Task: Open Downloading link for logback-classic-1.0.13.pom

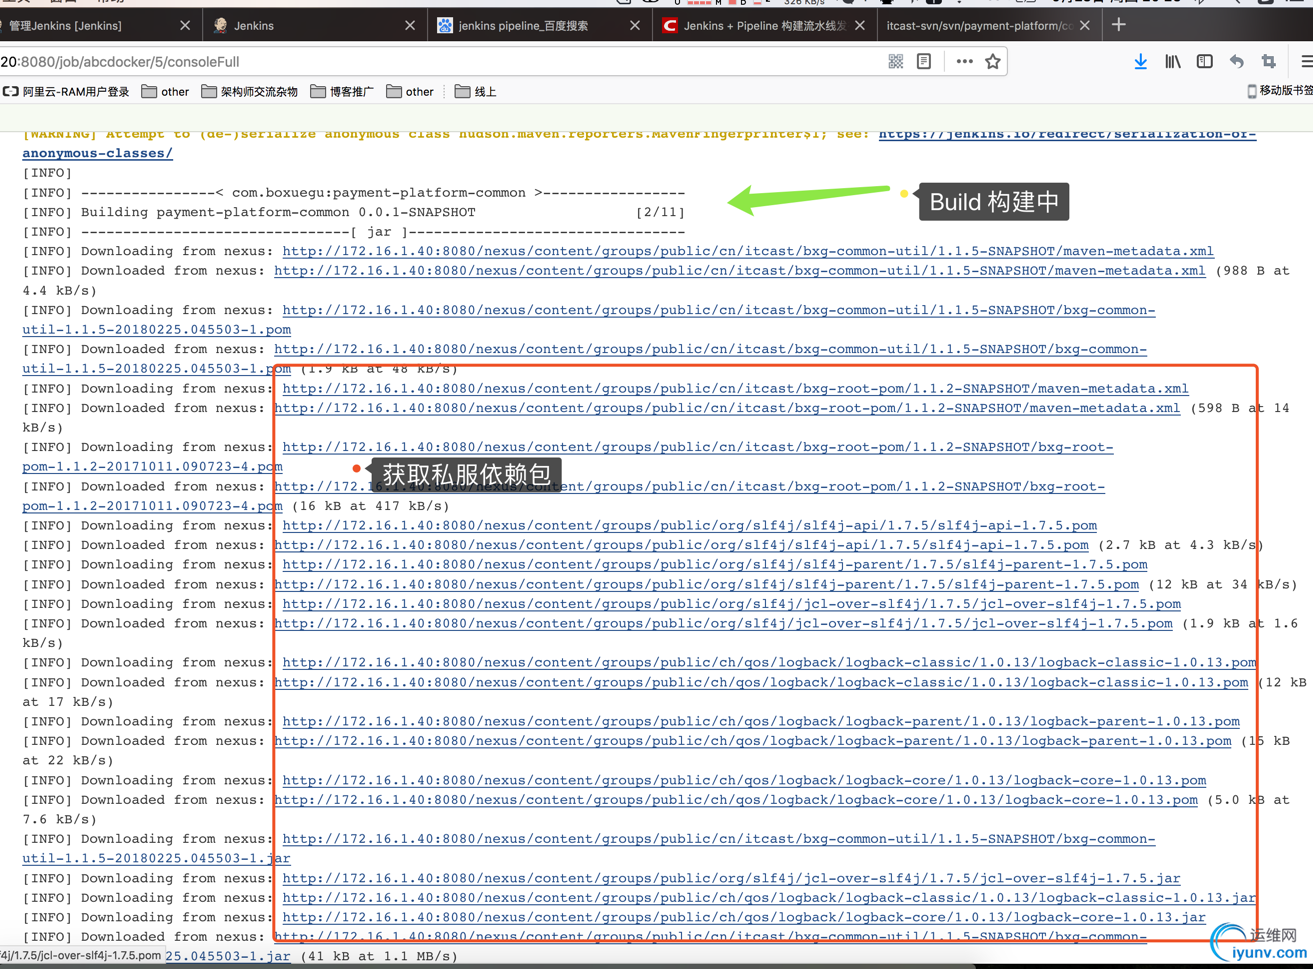Action: (769, 662)
